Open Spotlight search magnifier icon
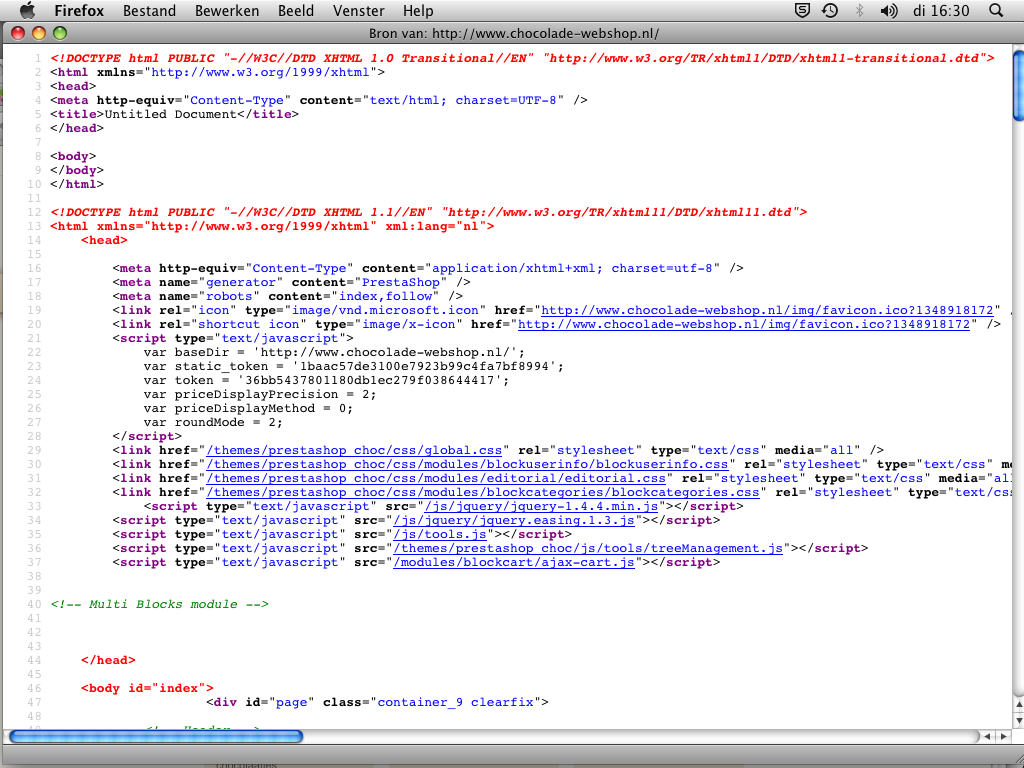Viewport: 1024px width, 768px height. [x=996, y=10]
